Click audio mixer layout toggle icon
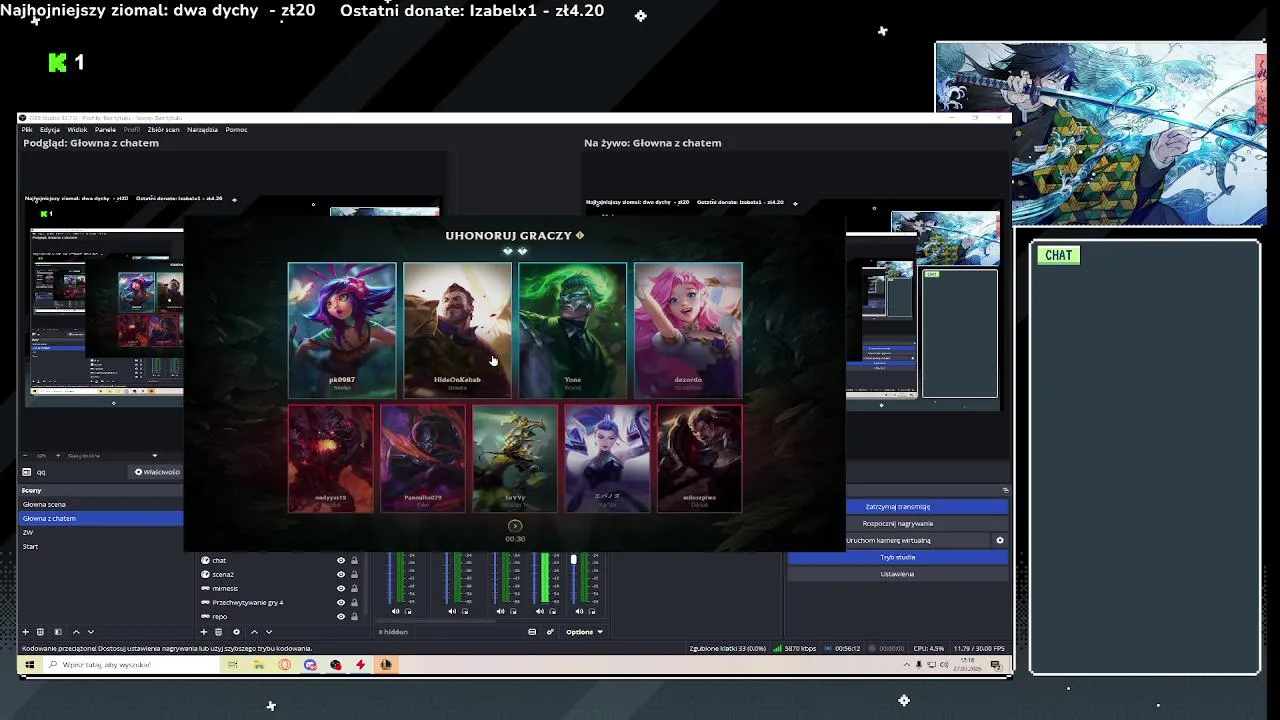 tap(532, 632)
